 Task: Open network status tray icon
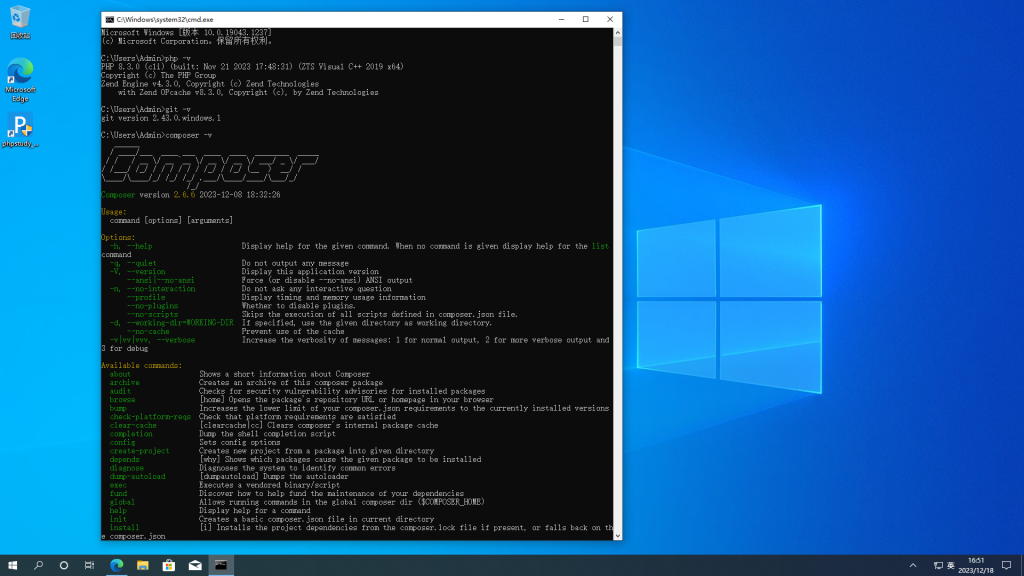pyautogui.click(x=938, y=566)
